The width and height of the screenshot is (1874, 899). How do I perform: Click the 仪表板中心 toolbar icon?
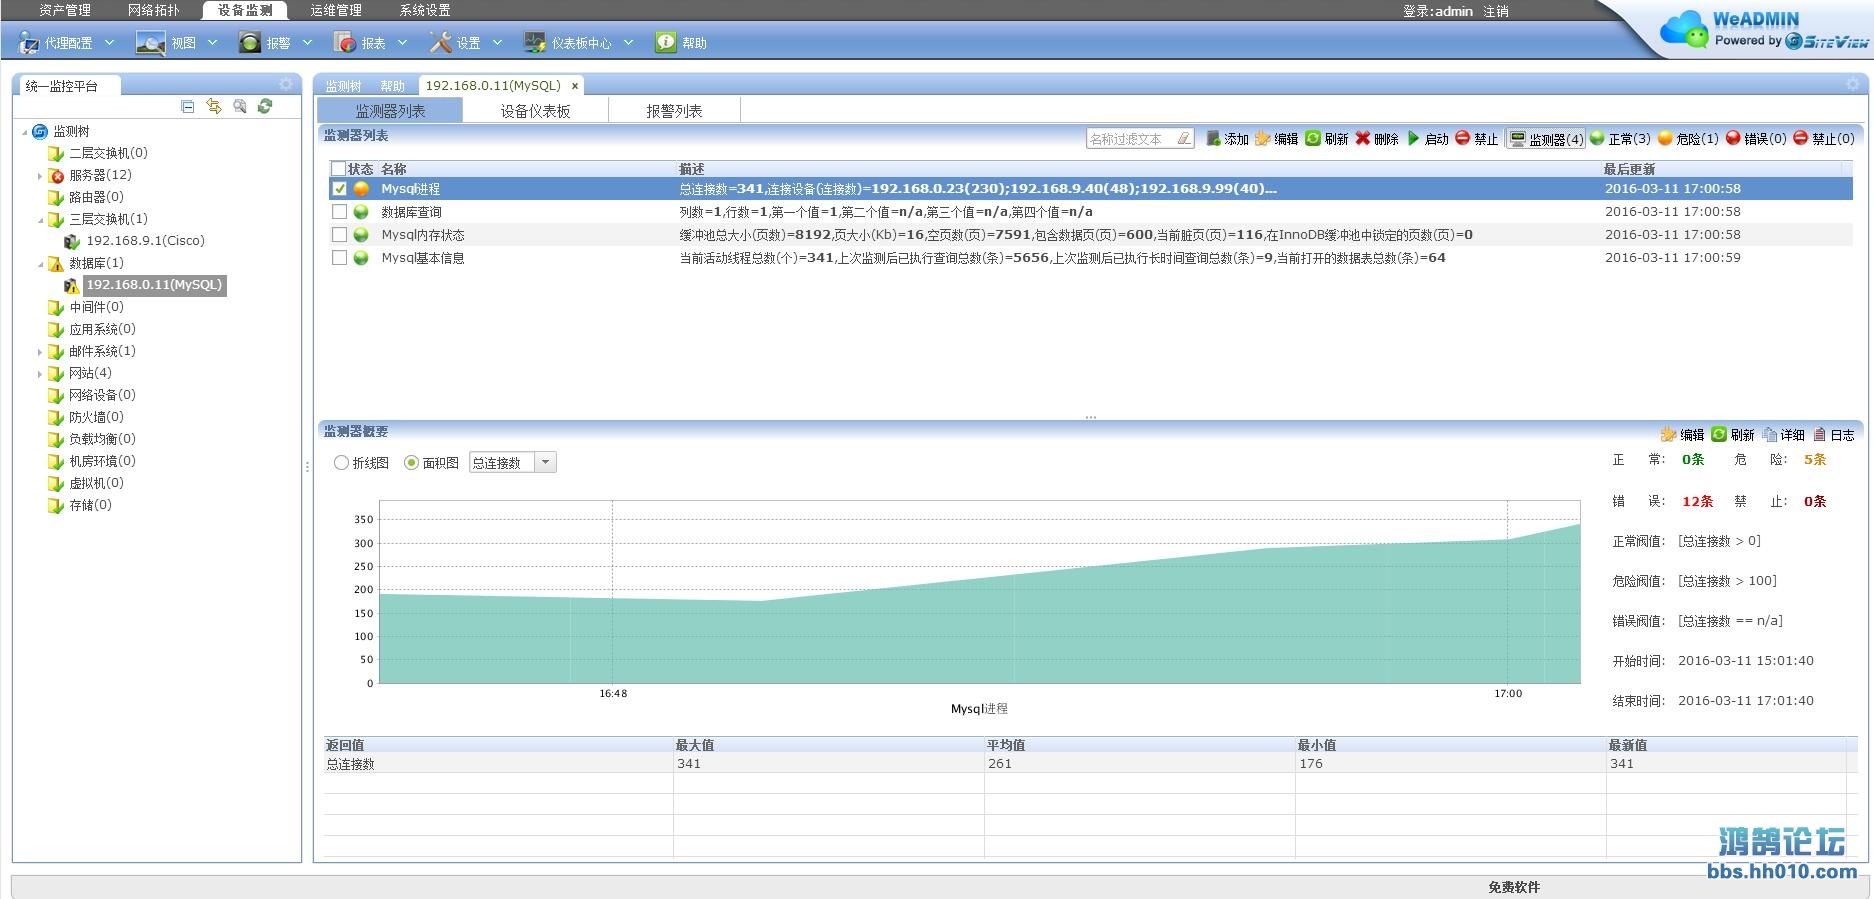point(535,42)
